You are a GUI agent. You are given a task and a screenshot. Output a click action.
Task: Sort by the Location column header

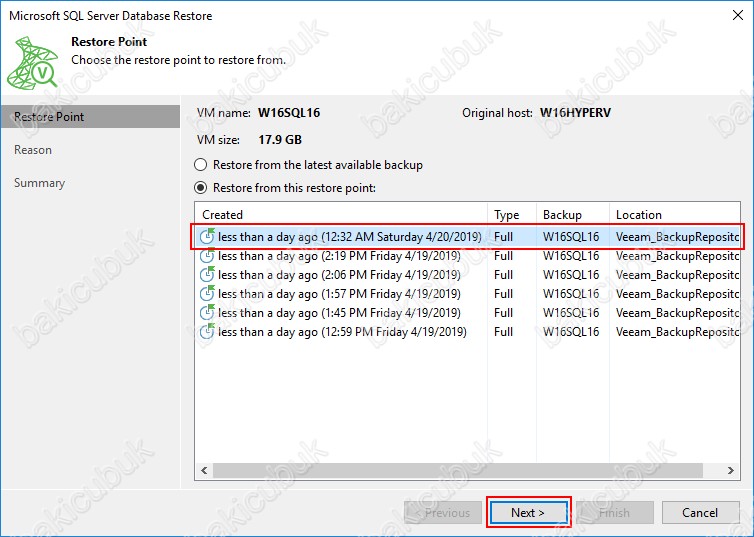(x=675, y=214)
